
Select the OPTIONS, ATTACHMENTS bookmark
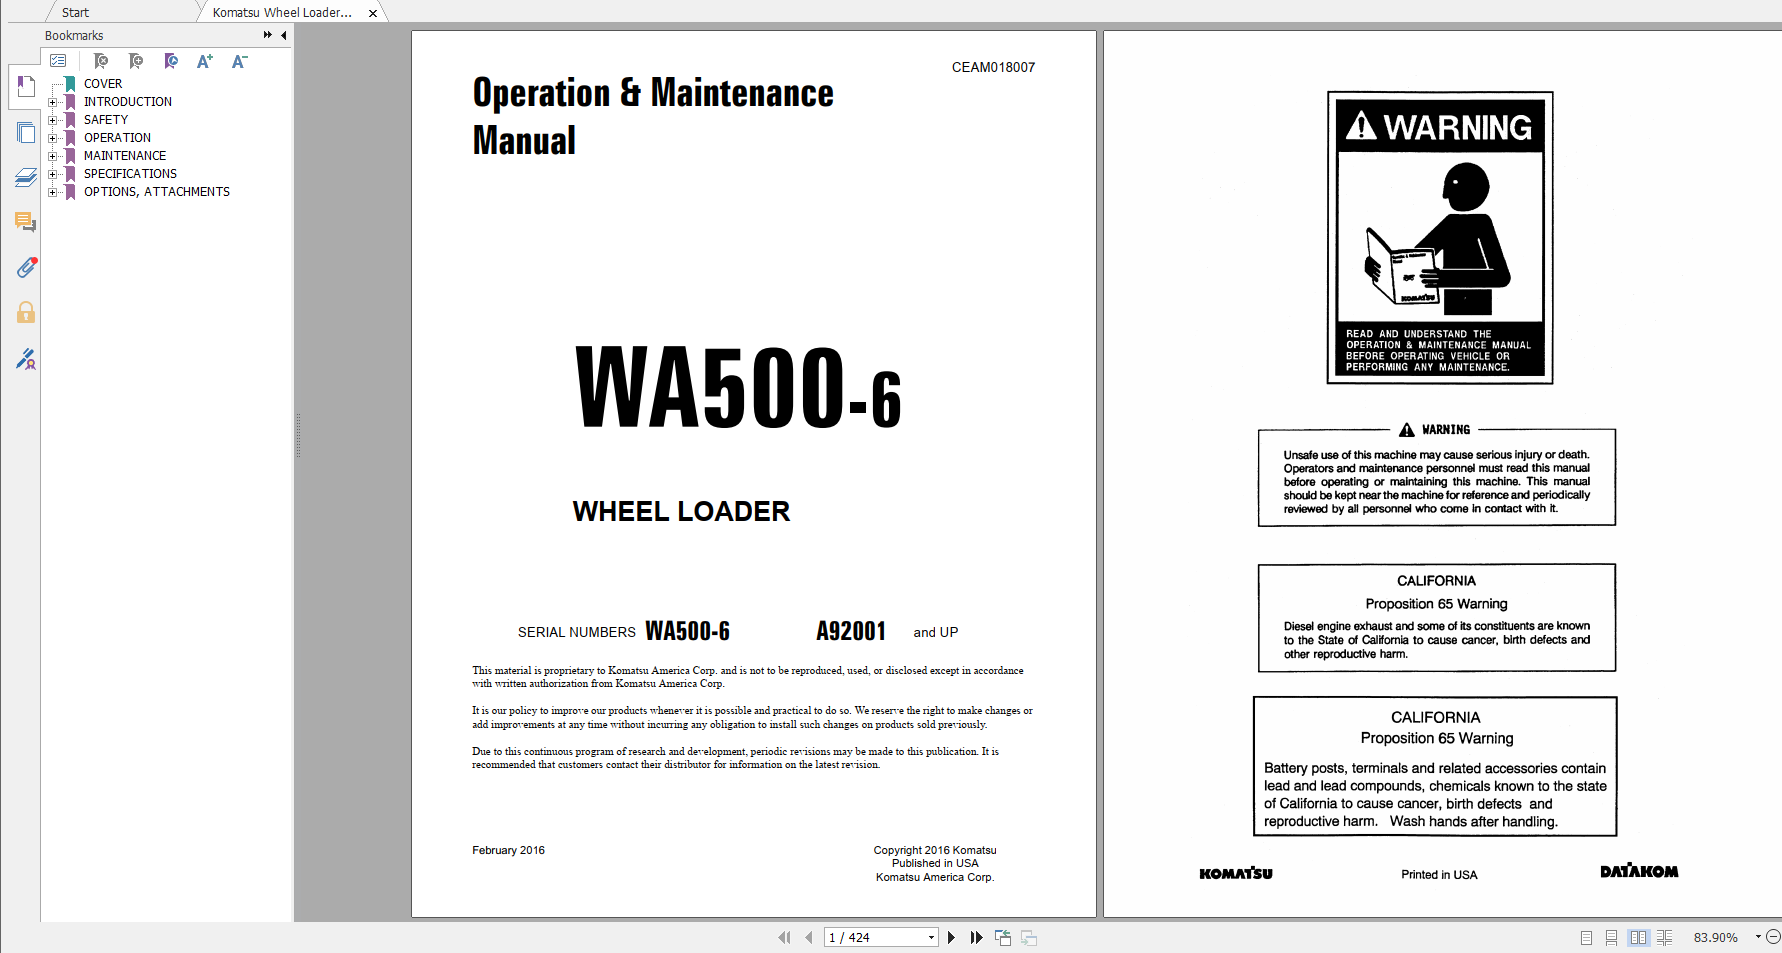click(157, 192)
